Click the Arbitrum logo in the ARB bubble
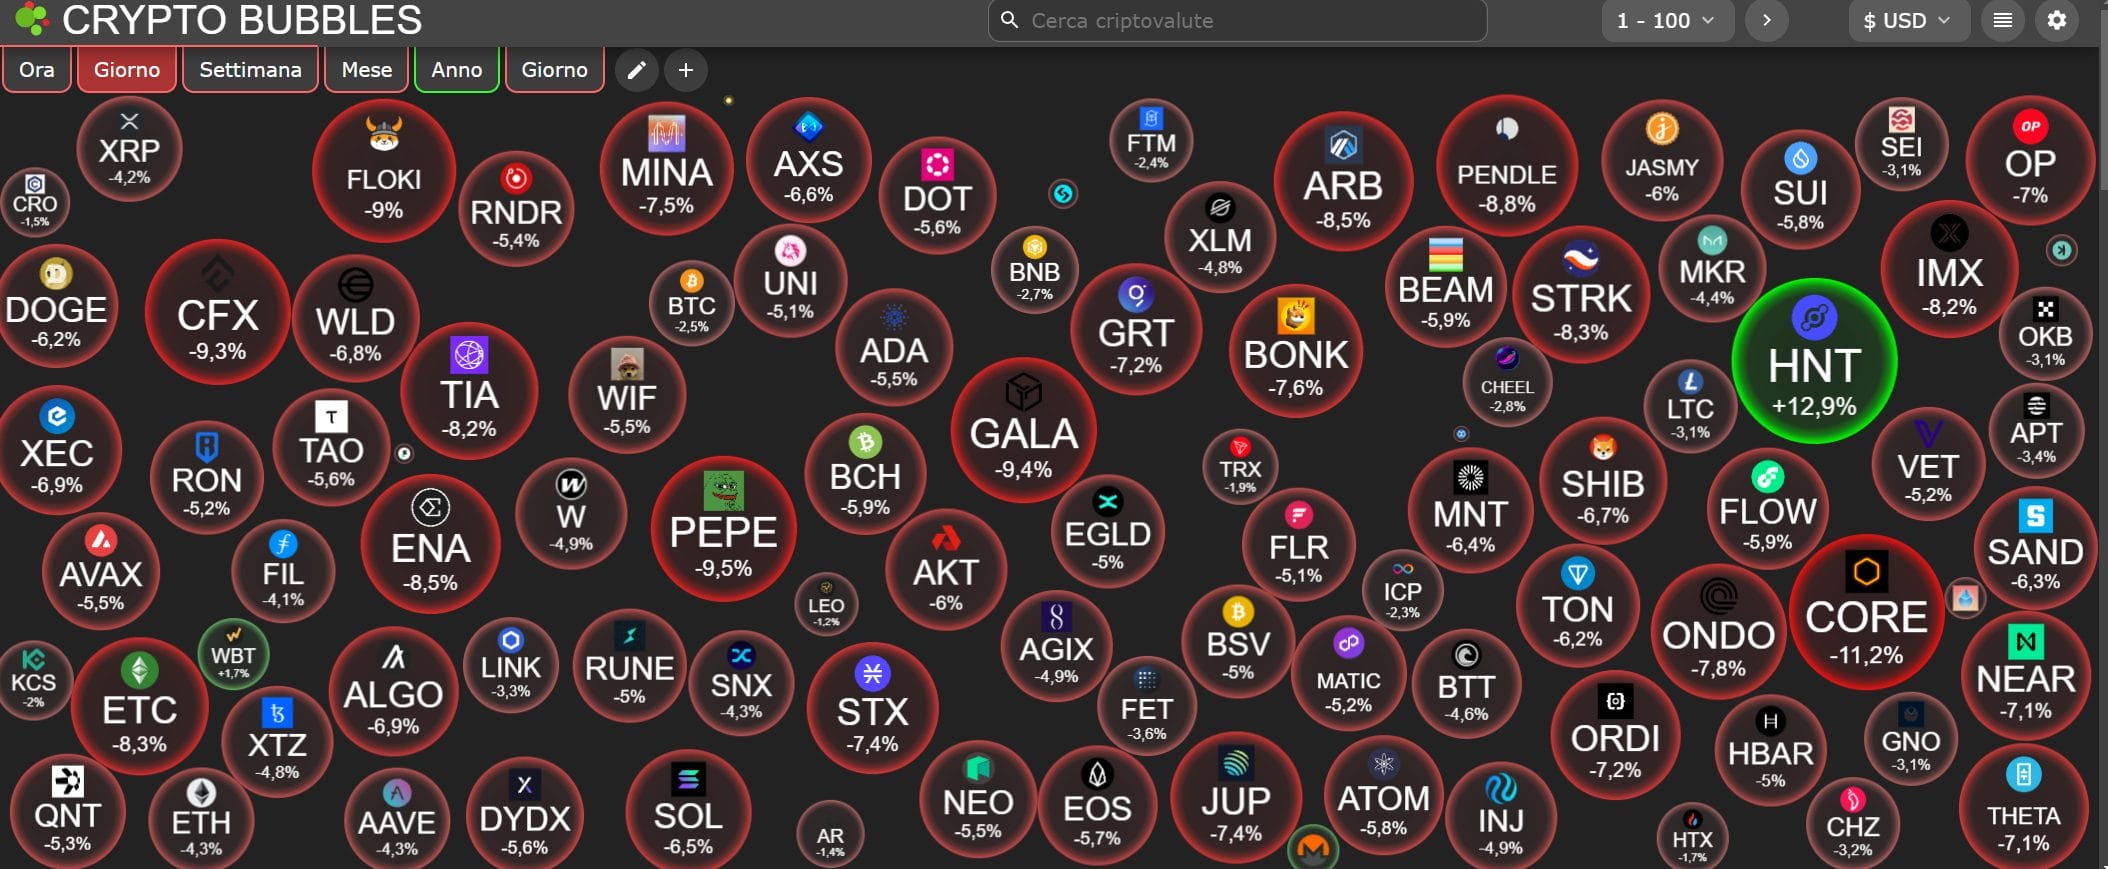2108x869 pixels. [1343, 146]
